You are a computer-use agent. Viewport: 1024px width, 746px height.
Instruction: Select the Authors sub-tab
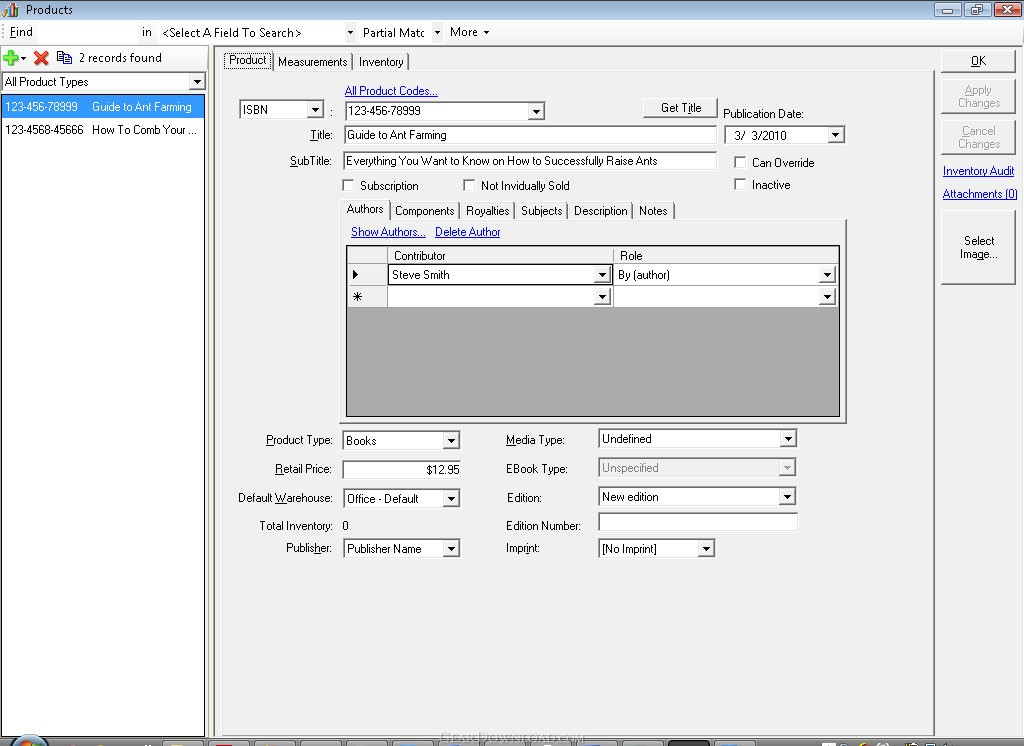(x=364, y=209)
